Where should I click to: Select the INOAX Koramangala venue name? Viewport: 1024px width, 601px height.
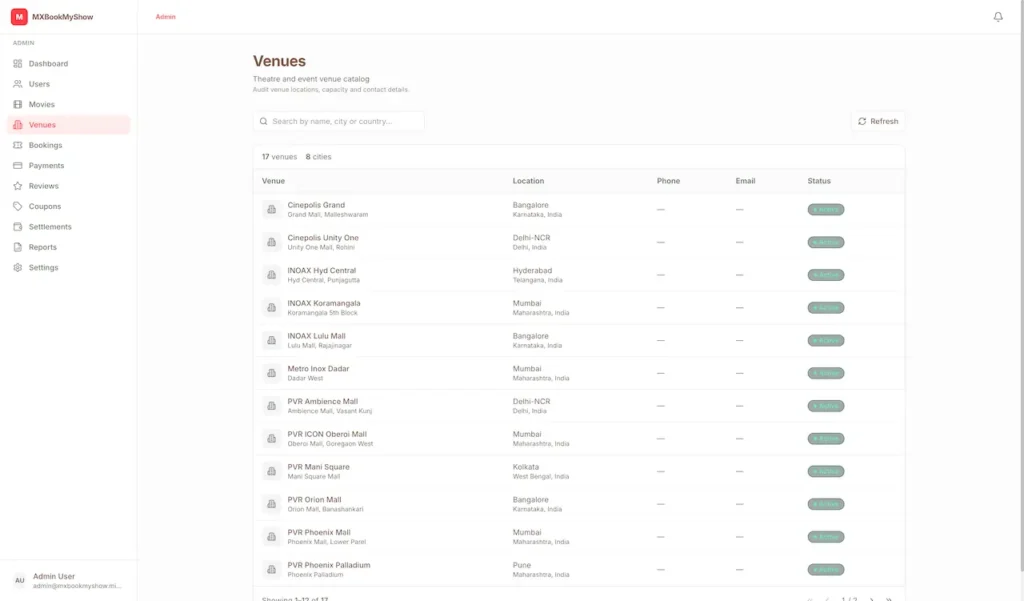tap(324, 303)
